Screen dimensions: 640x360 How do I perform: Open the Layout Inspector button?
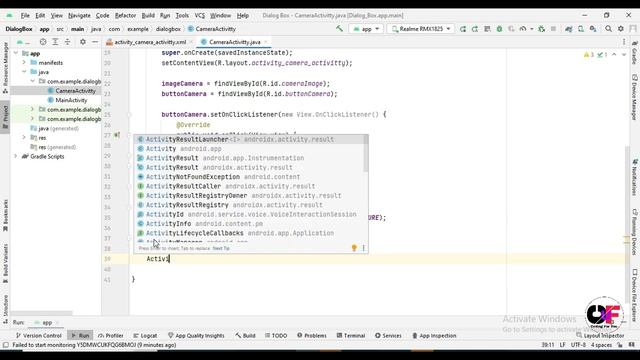600,336
